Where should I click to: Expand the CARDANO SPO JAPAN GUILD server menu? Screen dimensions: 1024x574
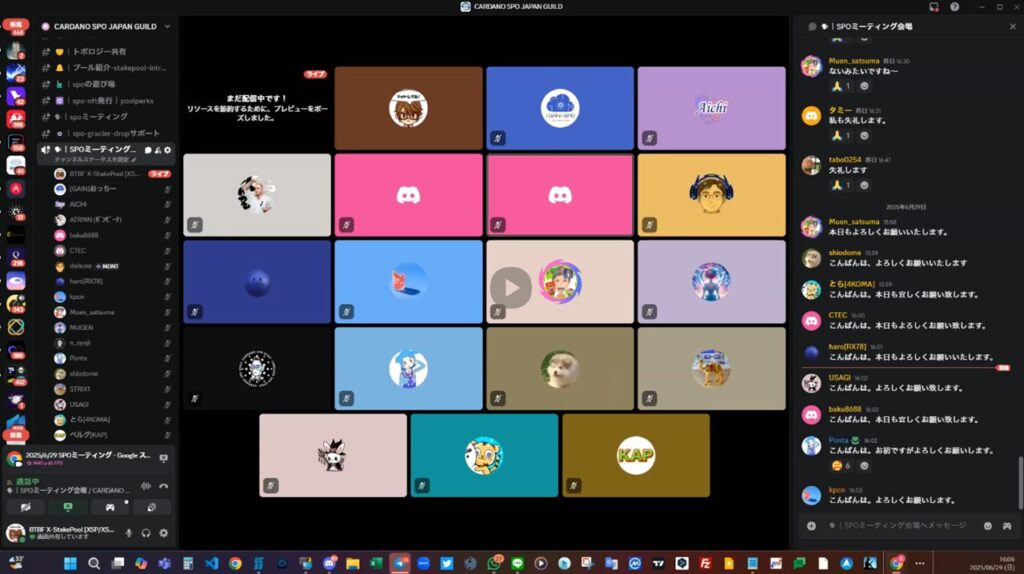pos(168,27)
